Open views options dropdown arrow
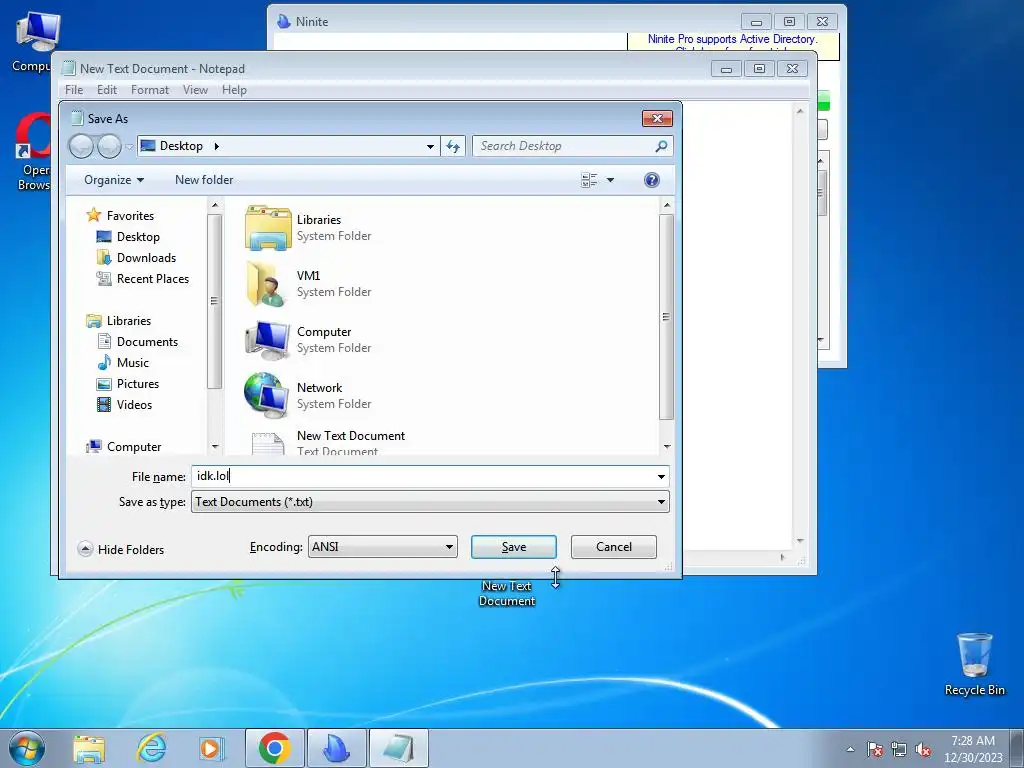This screenshot has width=1024, height=768. tap(610, 180)
